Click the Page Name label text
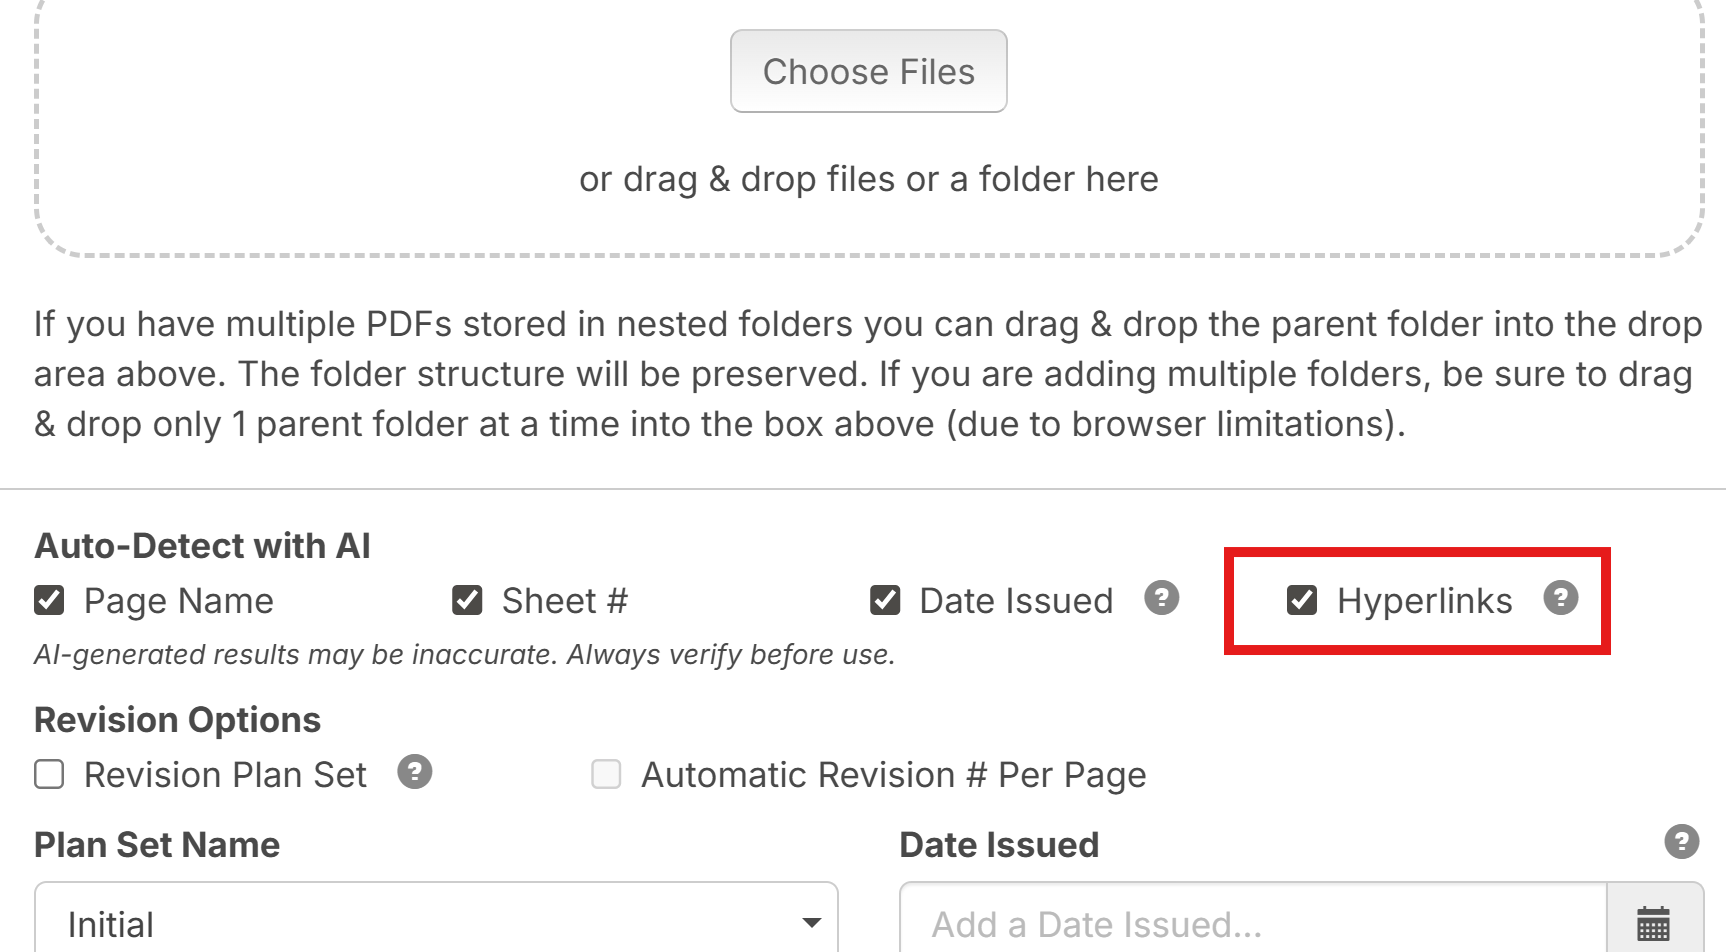 179,601
